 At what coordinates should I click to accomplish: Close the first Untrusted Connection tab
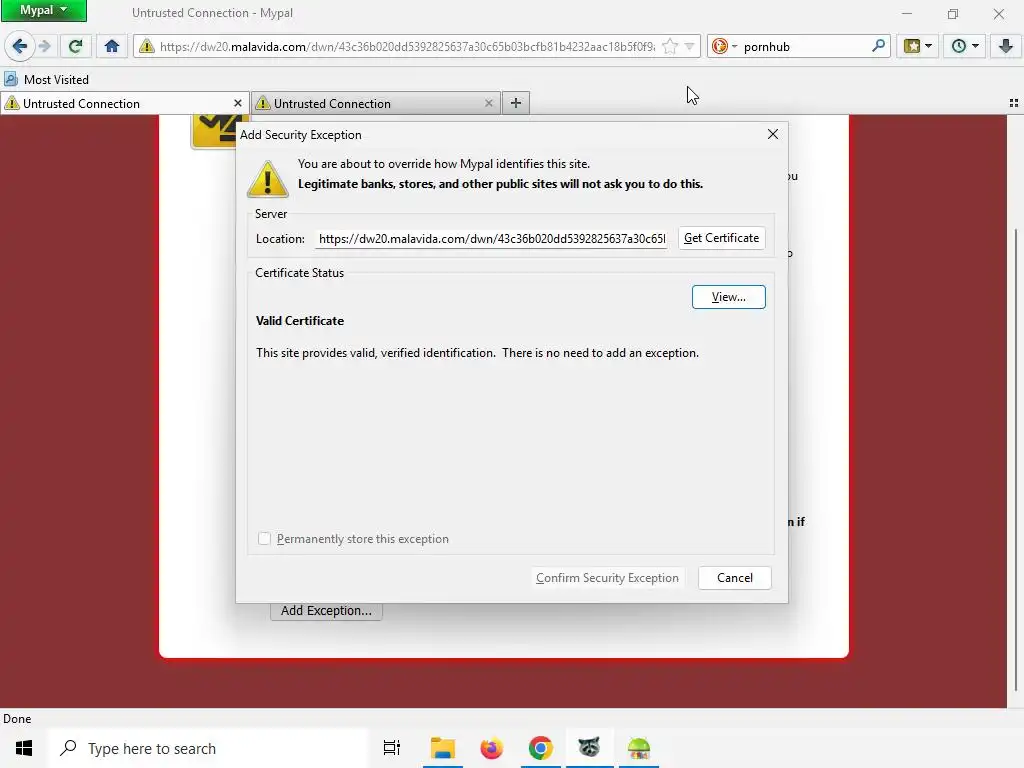pos(238,103)
